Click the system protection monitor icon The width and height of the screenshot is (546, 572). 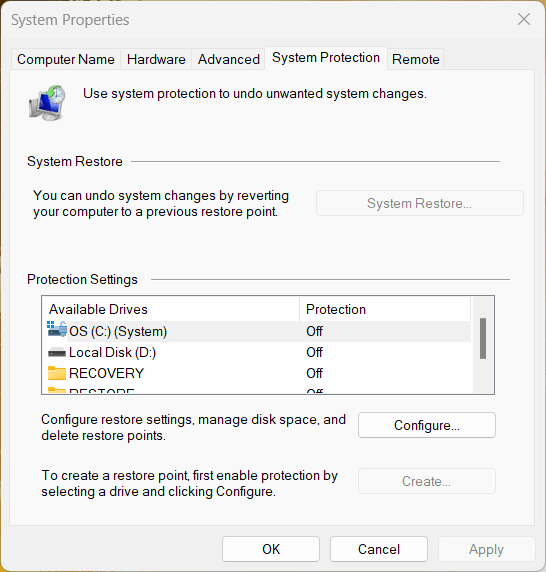point(47,103)
